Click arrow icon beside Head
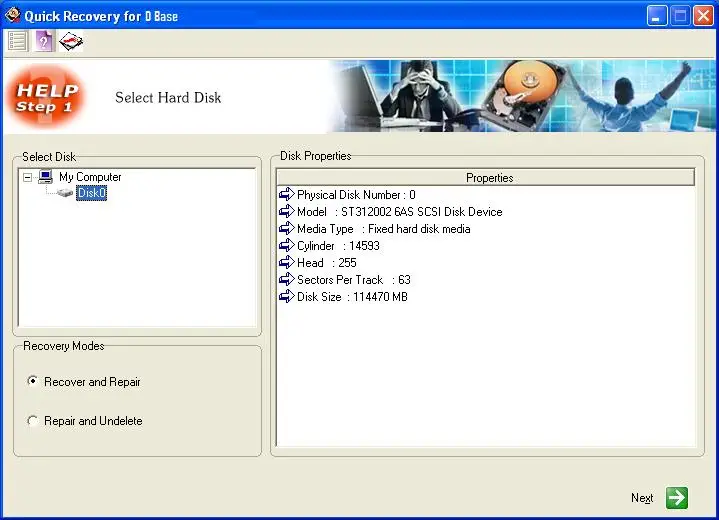This screenshot has height=520, width=719. pyautogui.click(x=287, y=262)
